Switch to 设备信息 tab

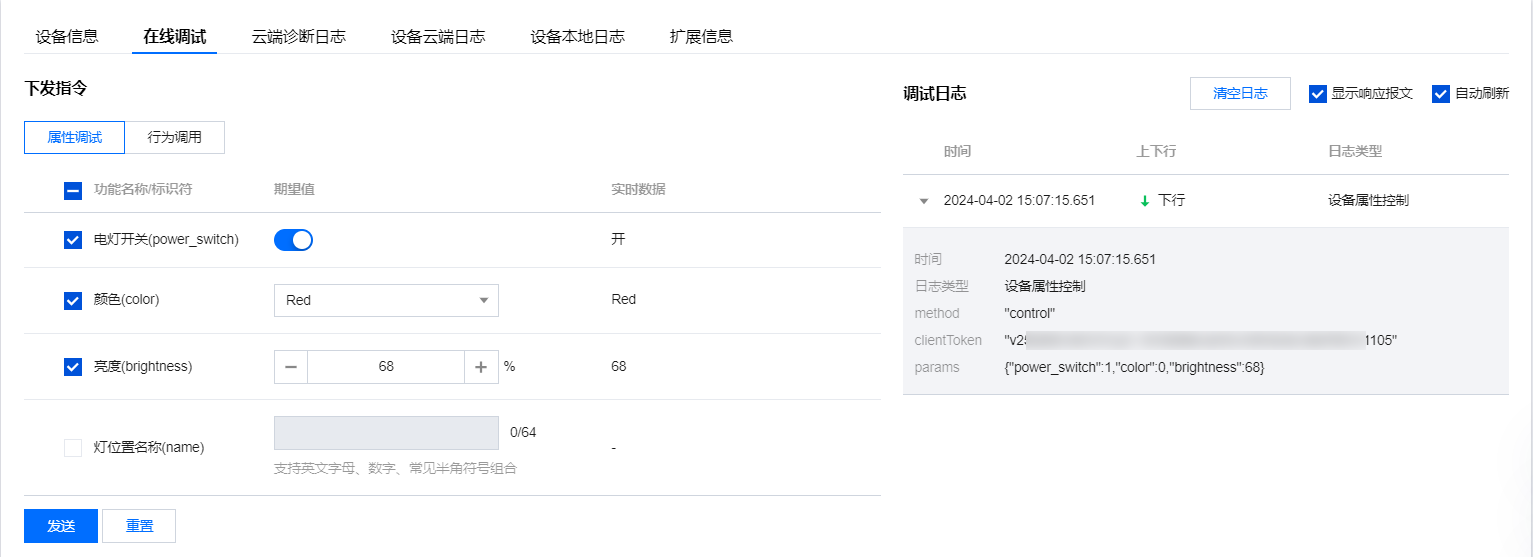67,37
